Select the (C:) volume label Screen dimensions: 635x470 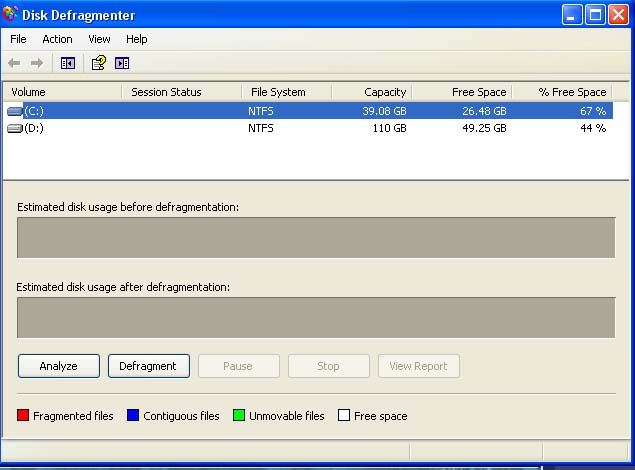click(34, 111)
